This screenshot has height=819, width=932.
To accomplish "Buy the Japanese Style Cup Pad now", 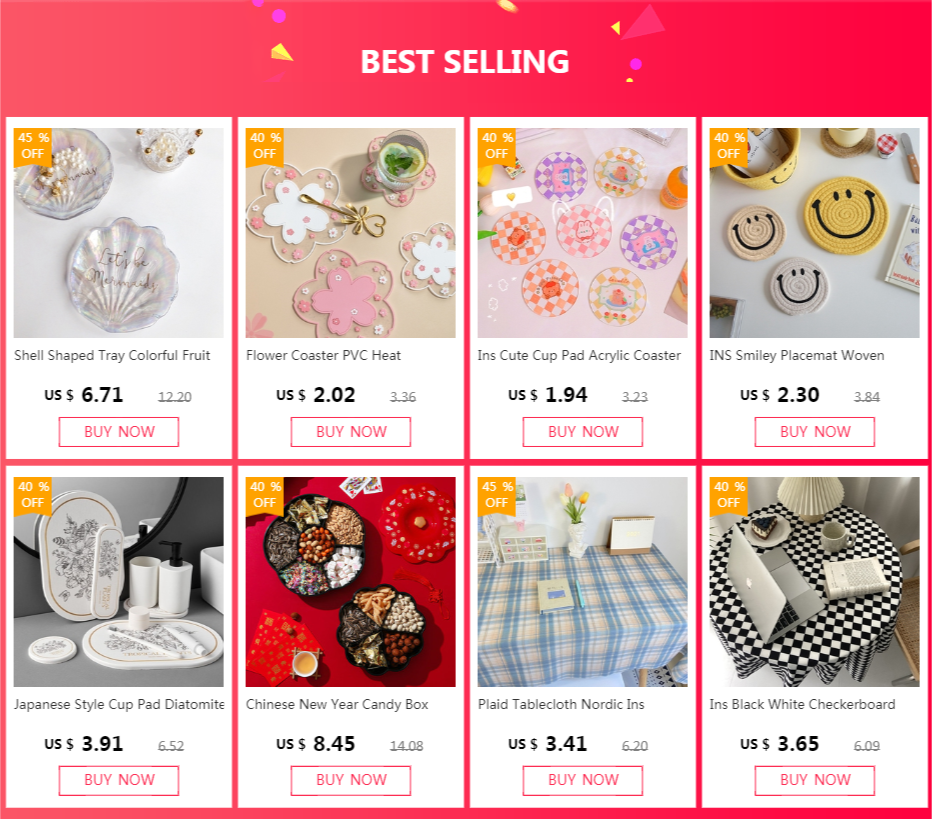I will (x=119, y=780).
